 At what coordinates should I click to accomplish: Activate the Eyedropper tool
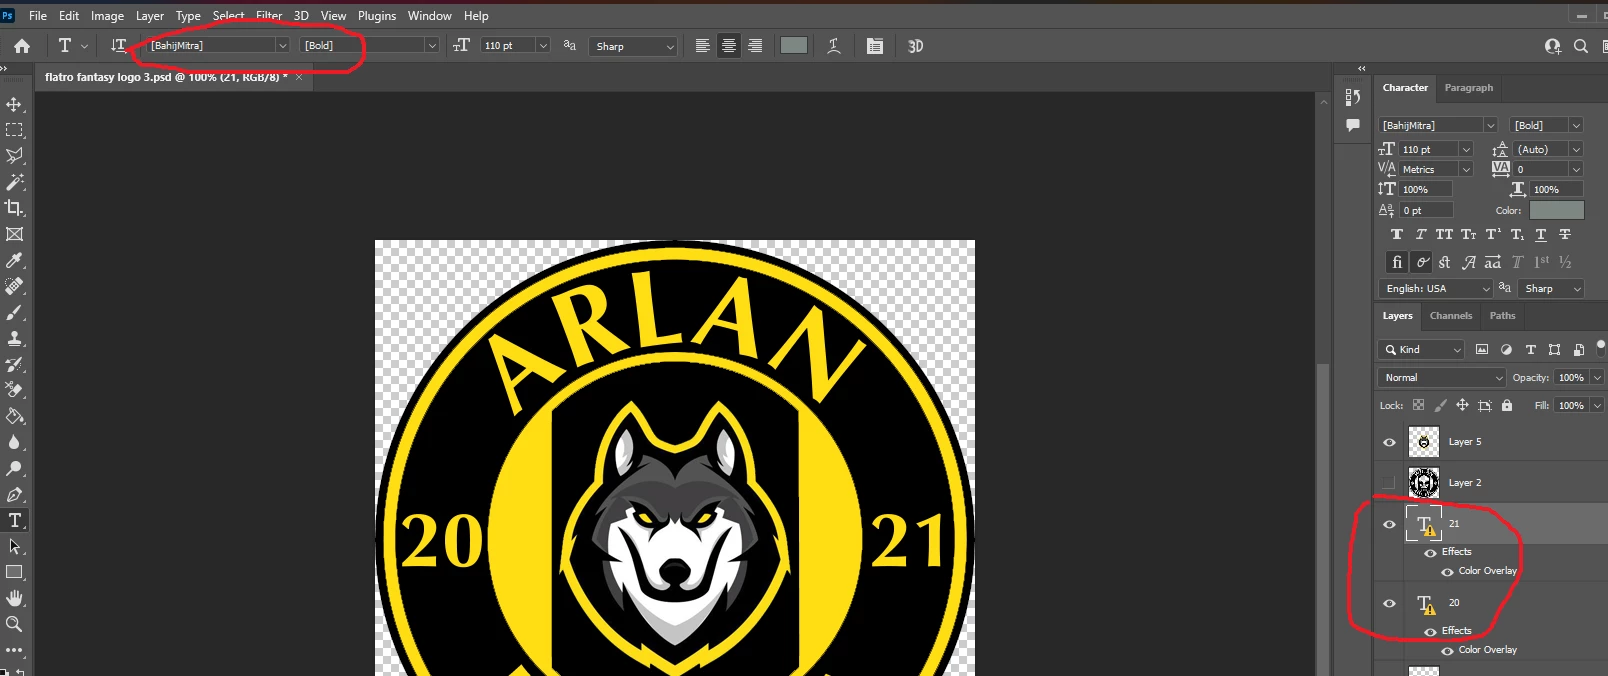pyautogui.click(x=14, y=260)
